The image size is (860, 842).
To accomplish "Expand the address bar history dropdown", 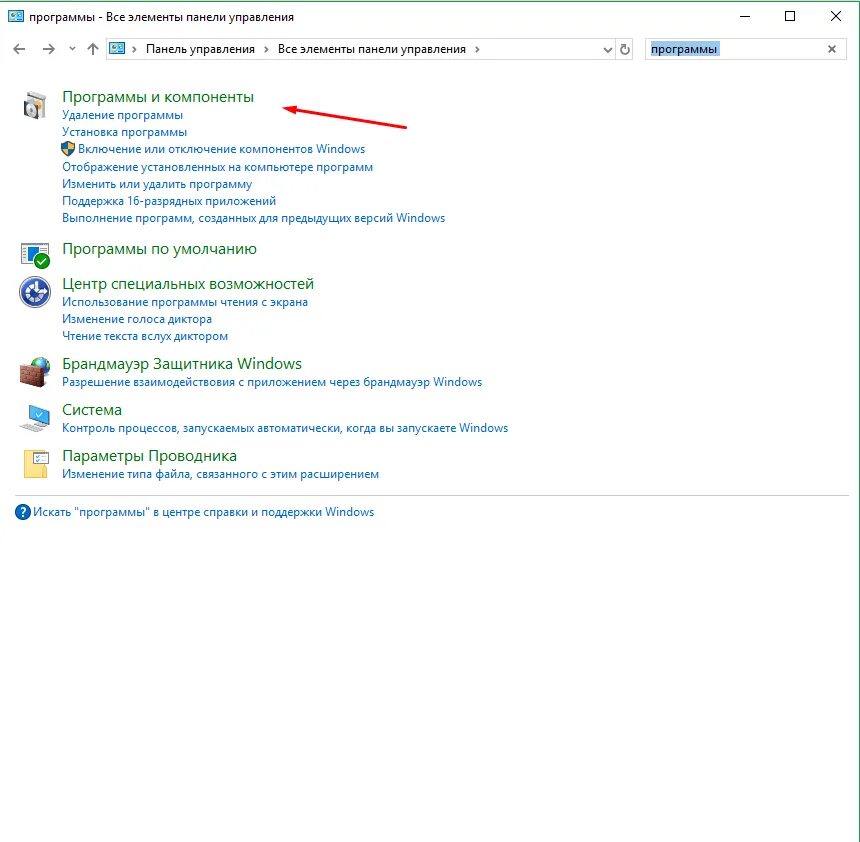I will pyautogui.click(x=607, y=49).
